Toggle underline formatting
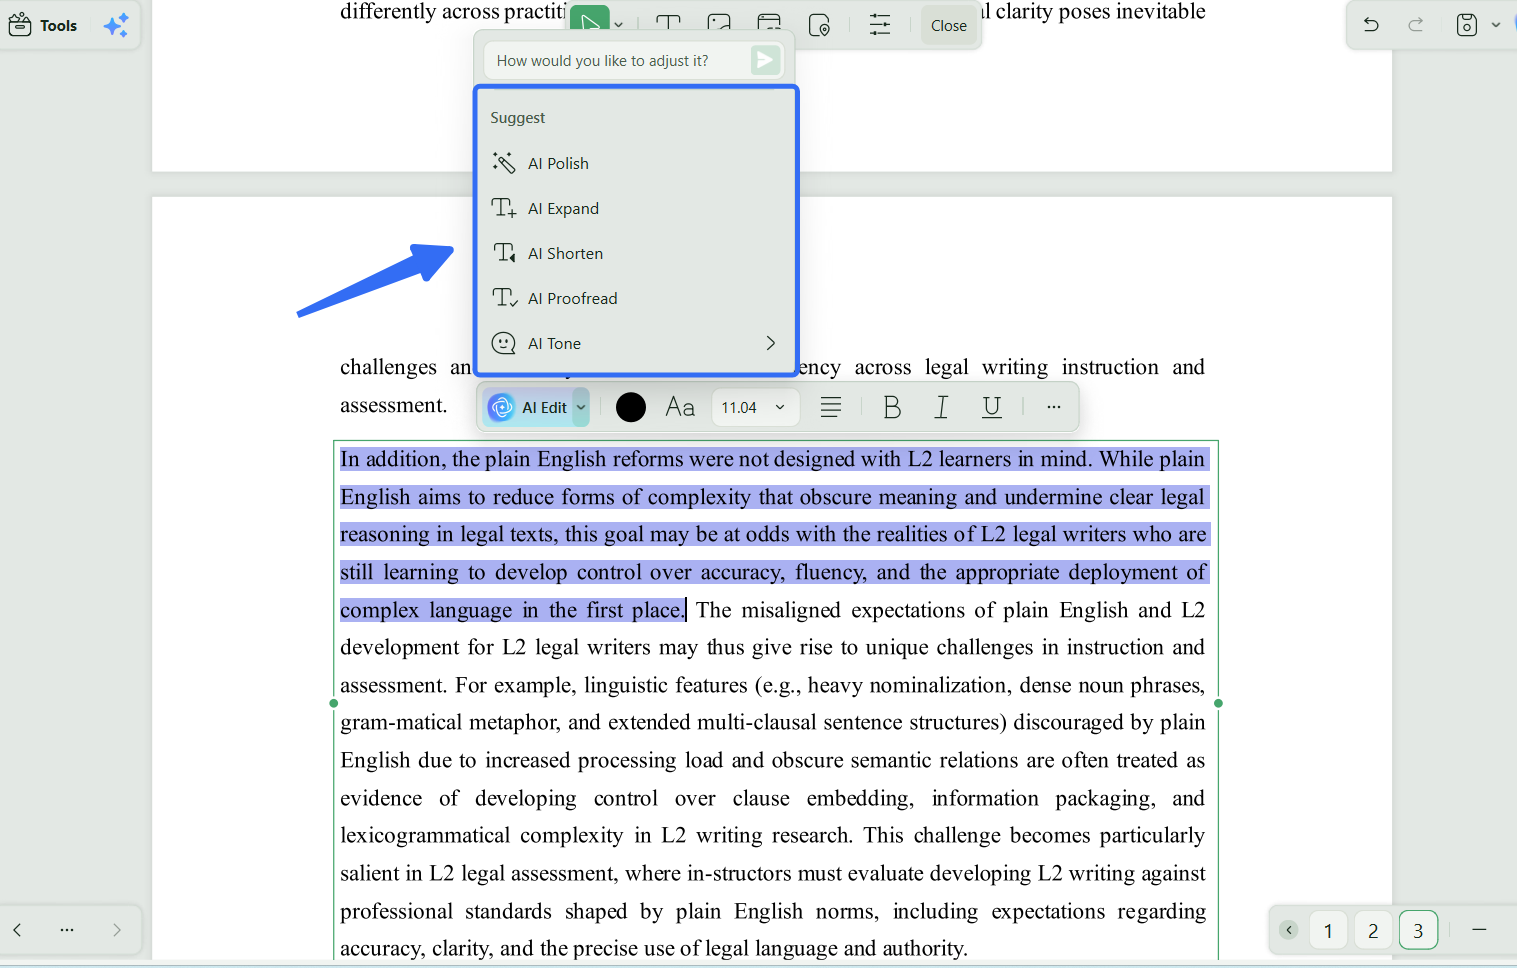Screen dimensions: 1517x968 [992, 407]
